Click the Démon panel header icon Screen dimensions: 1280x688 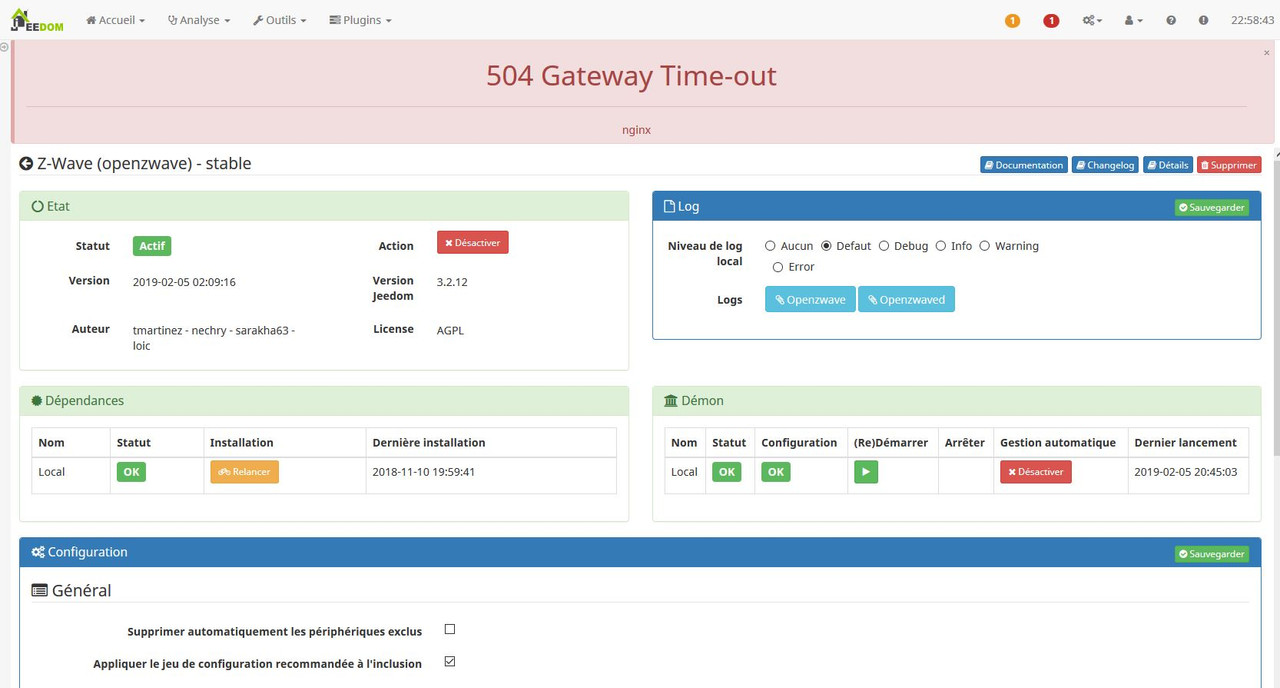coord(671,400)
